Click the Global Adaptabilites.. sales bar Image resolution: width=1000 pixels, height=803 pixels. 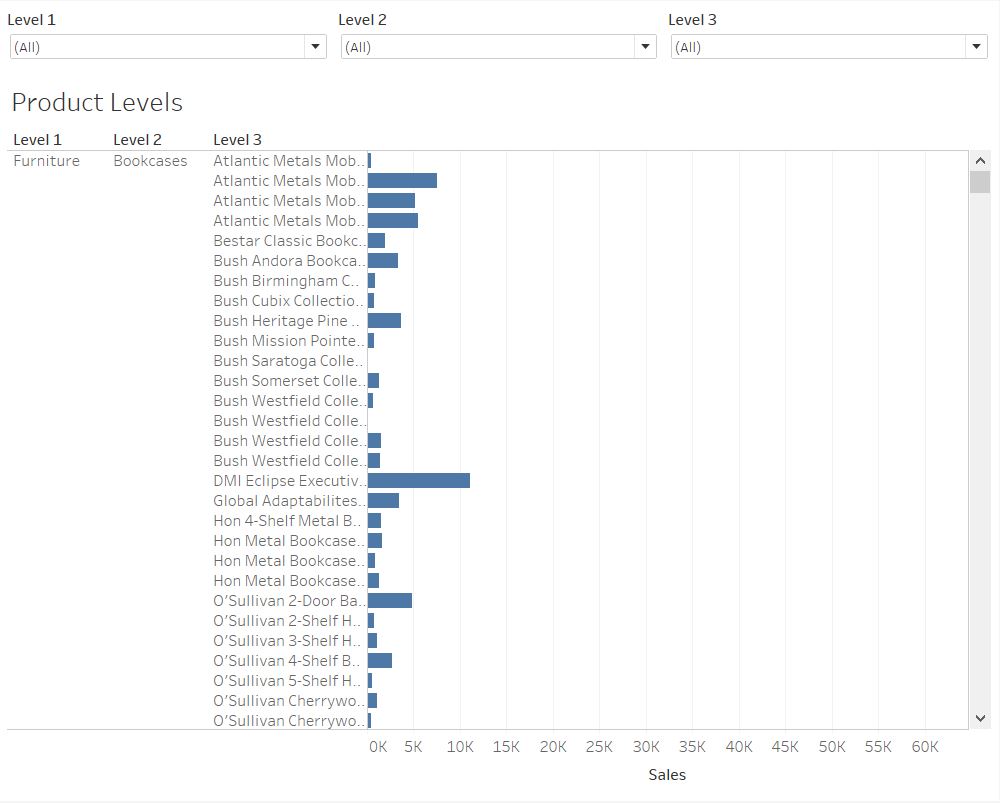point(383,501)
